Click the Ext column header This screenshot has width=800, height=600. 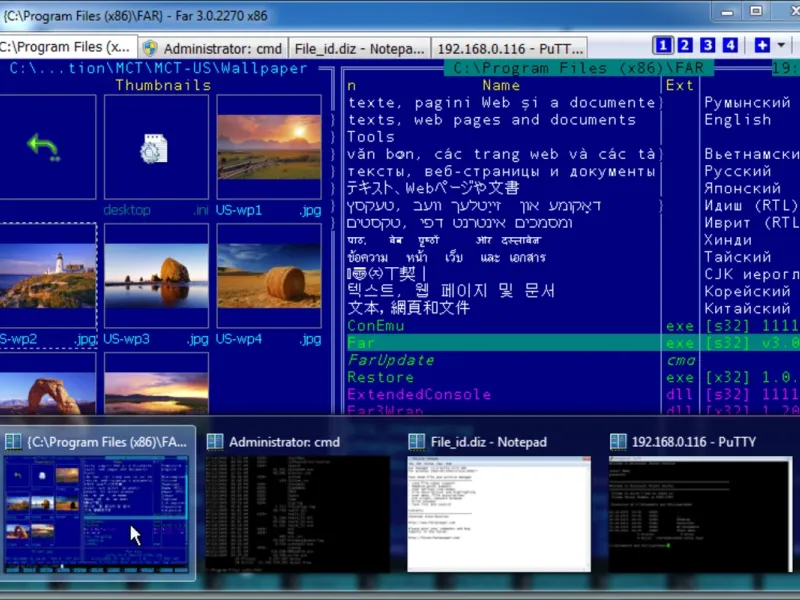pyautogui.click(x=680, y=86)
